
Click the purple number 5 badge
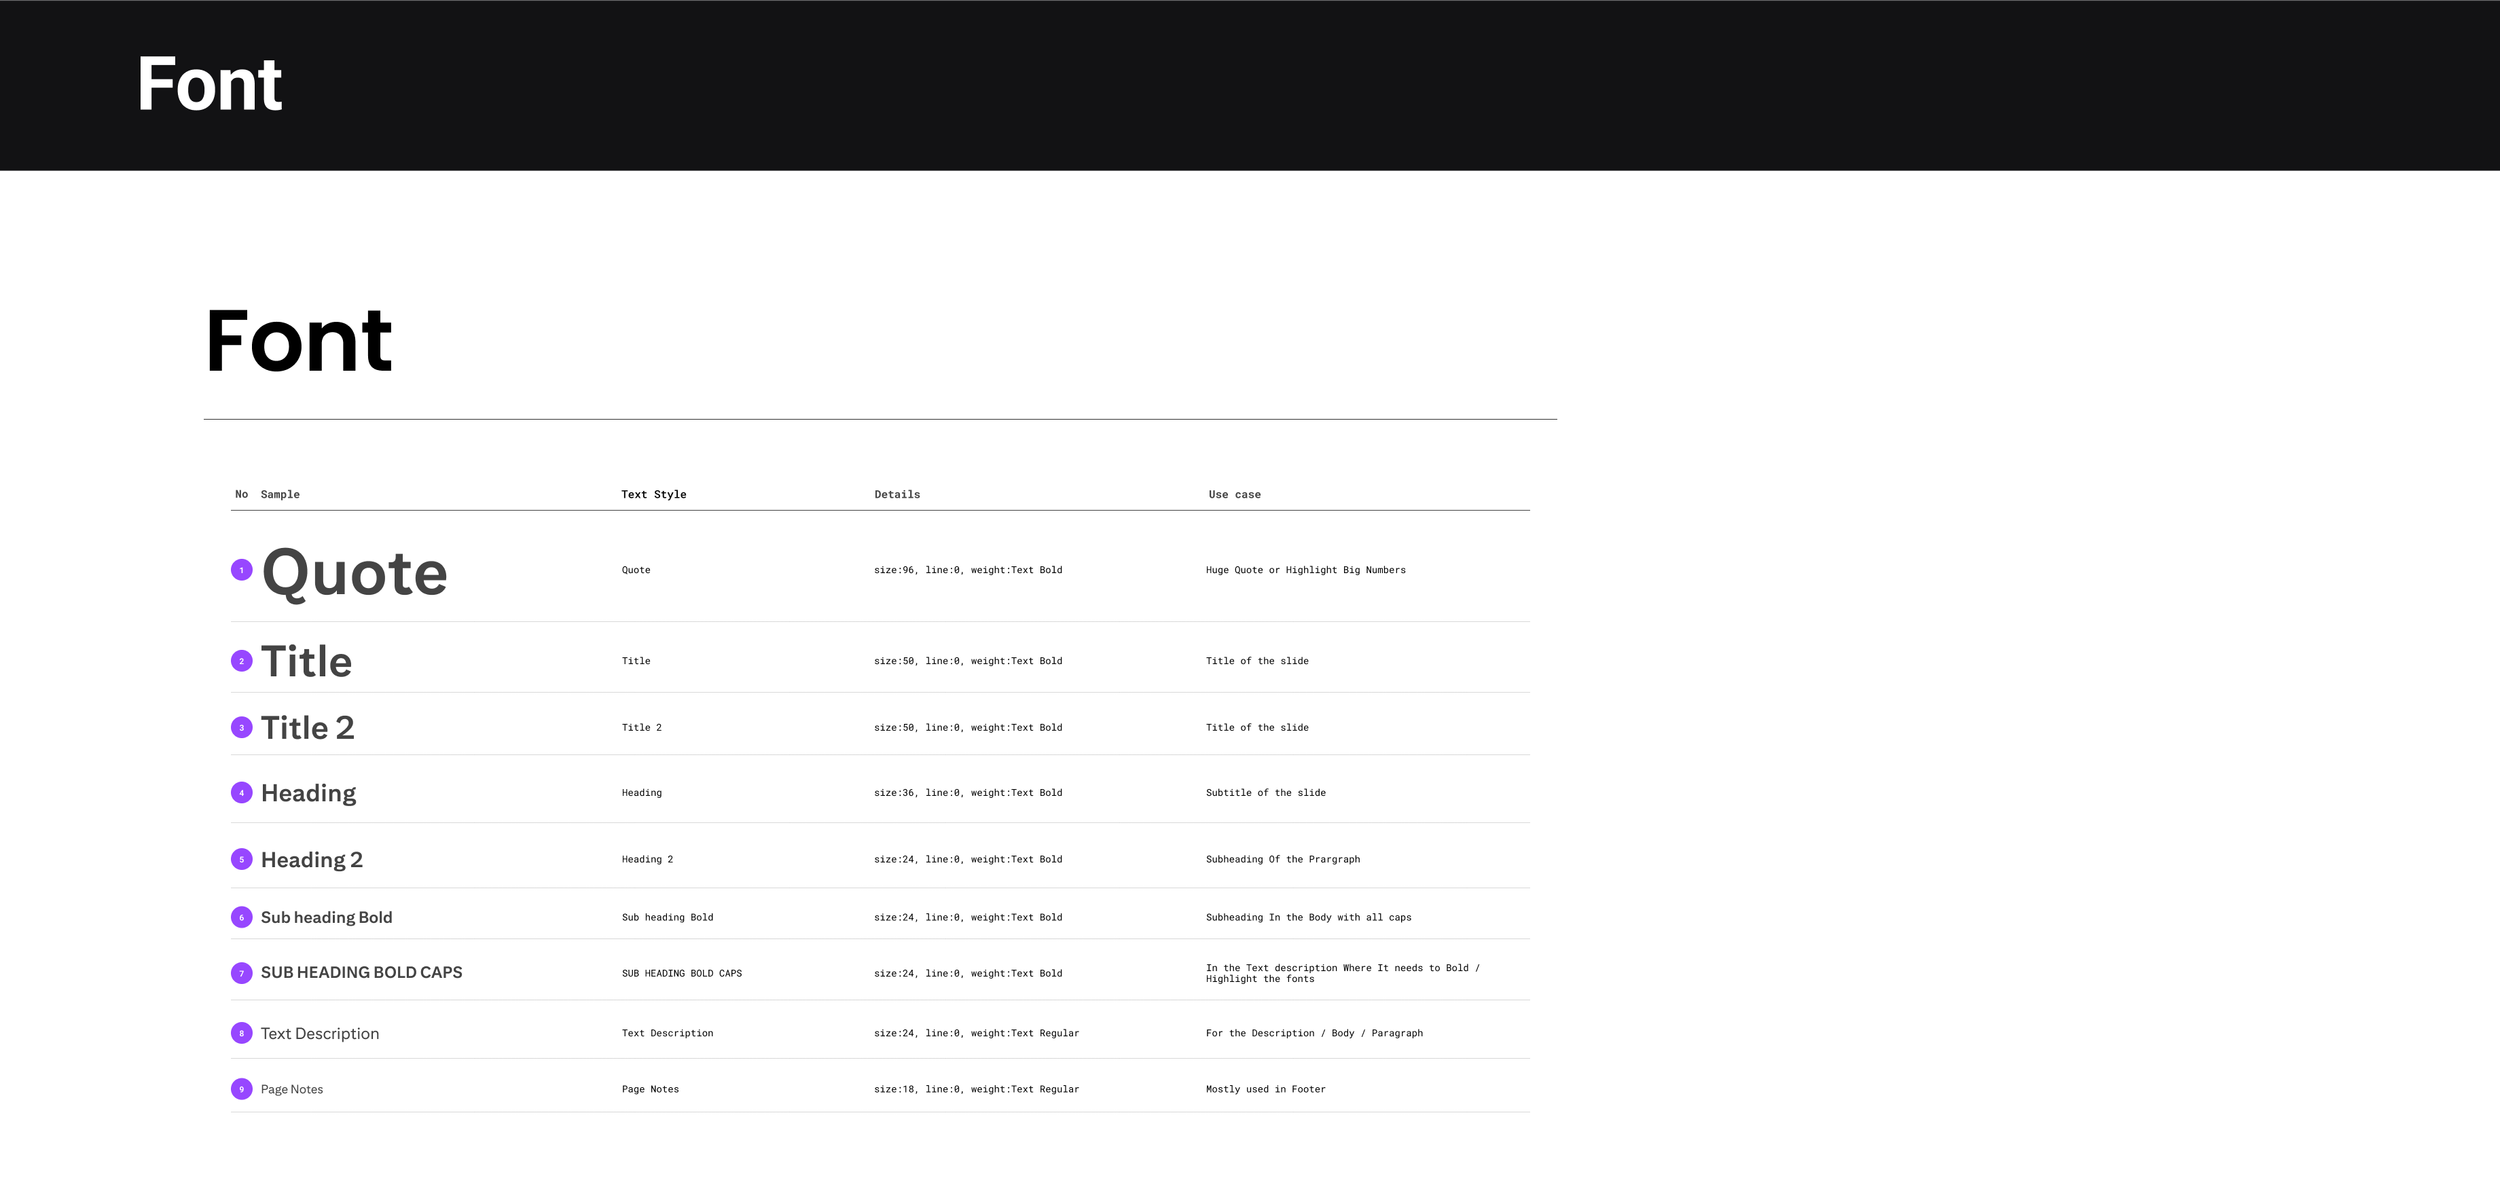pyautogui.click(x=241, y=859)
